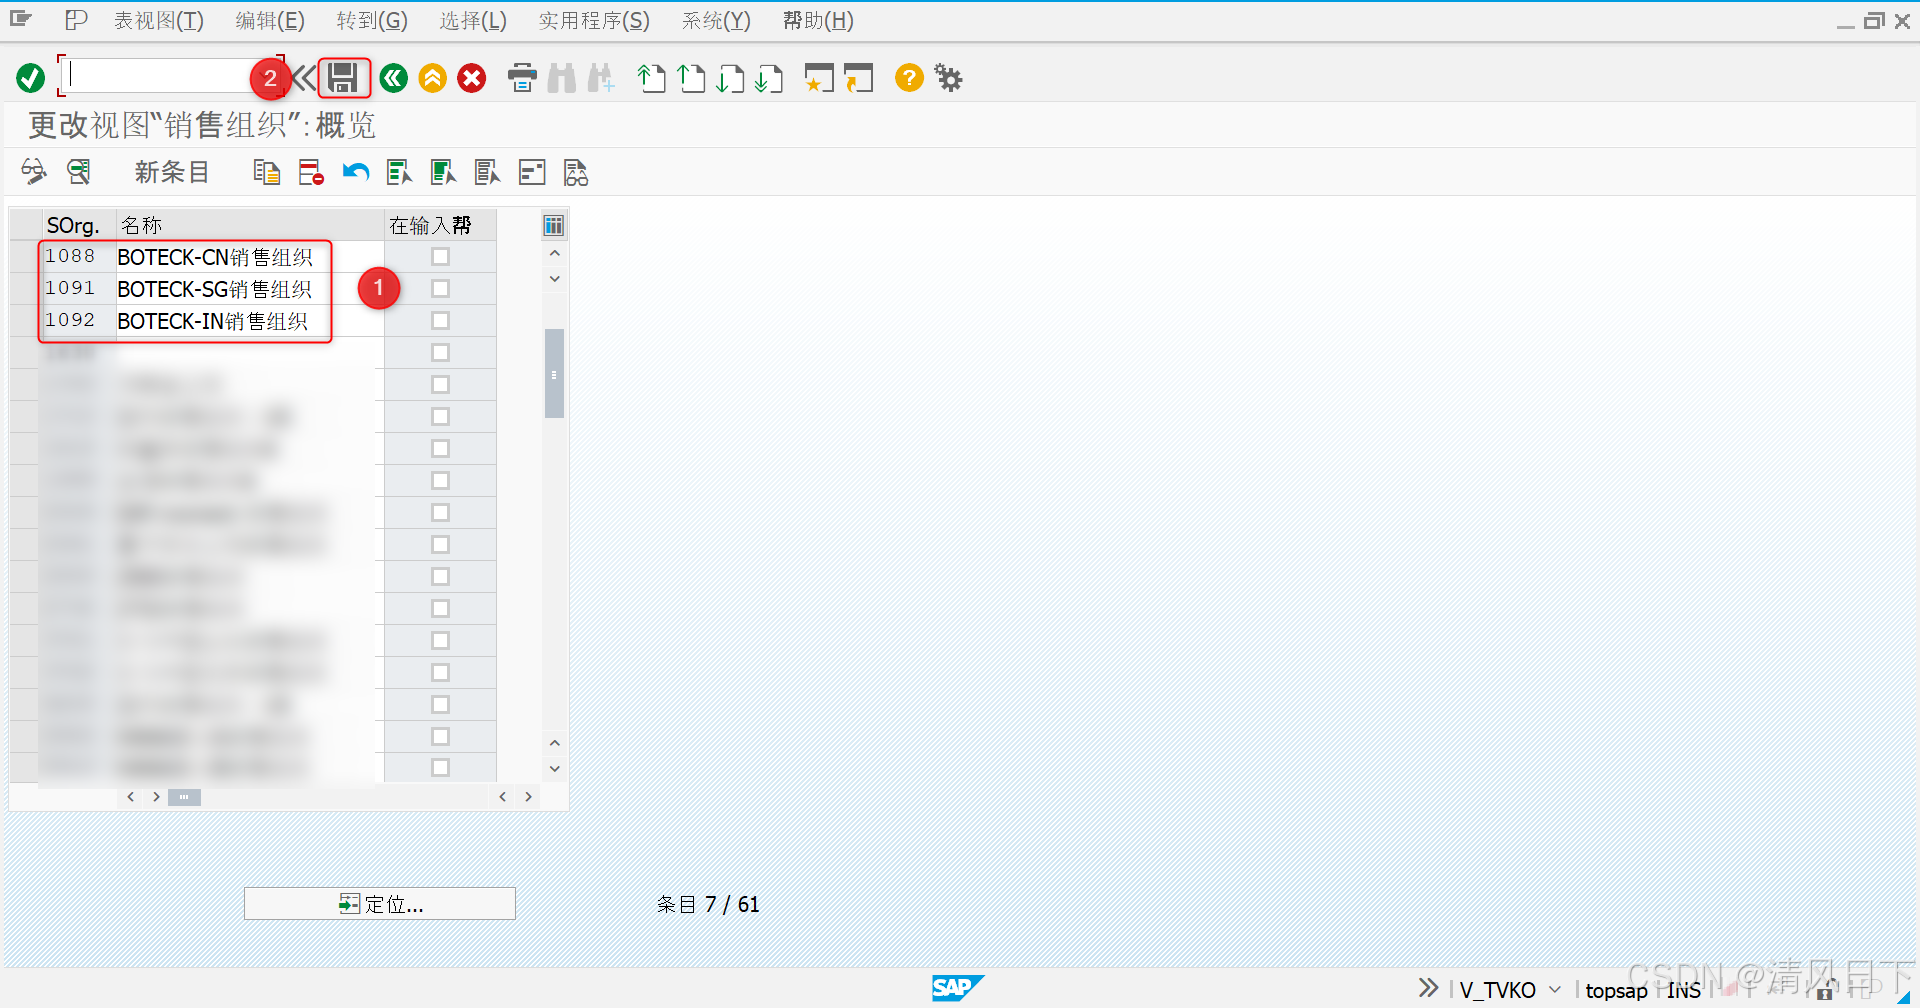Viewport: 1920px width, 1008px height.
Task: Click the Print icon
Action: 522,78
